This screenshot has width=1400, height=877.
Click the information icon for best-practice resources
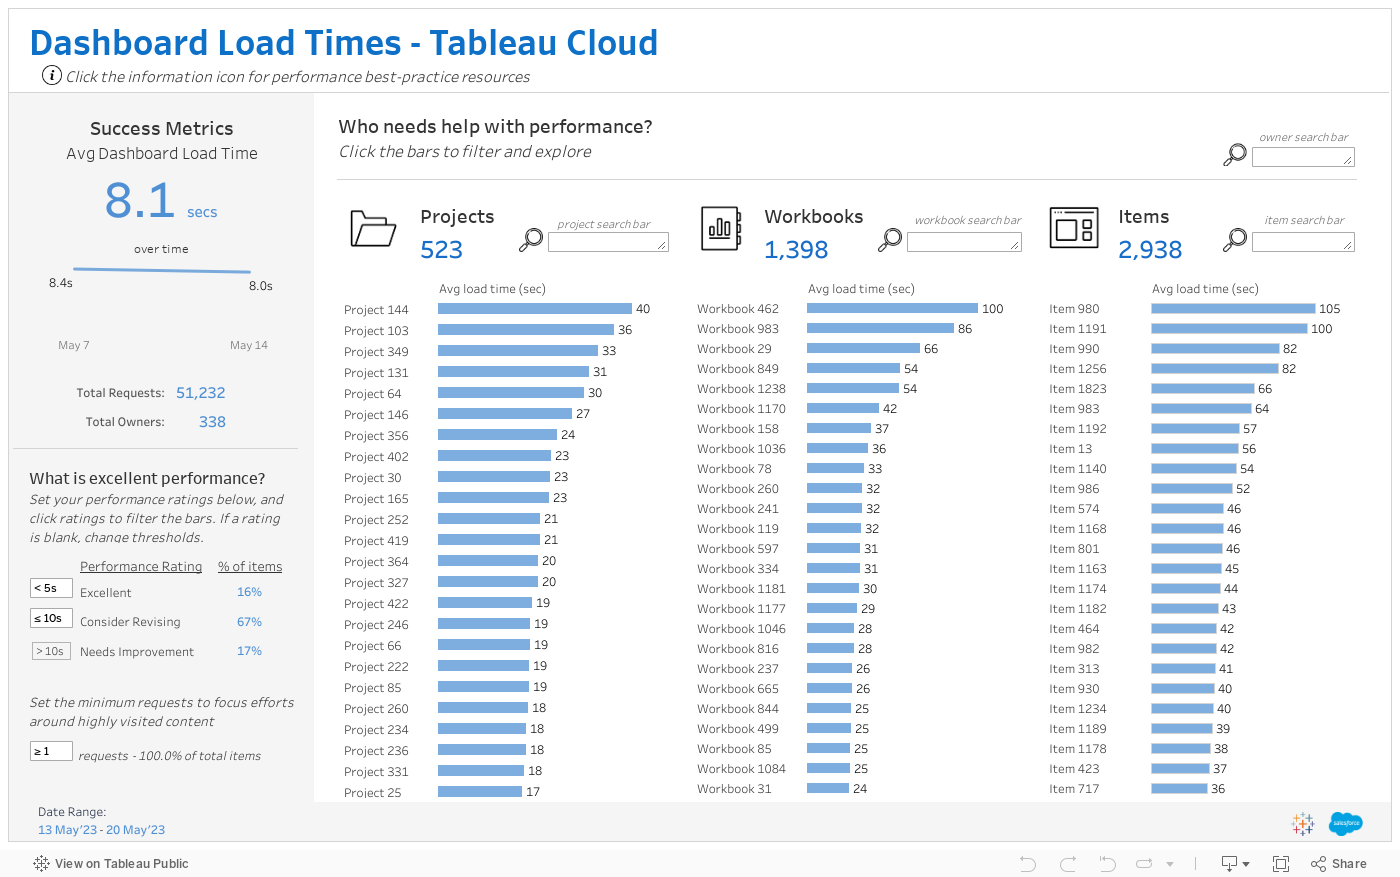tap(52, 75)
